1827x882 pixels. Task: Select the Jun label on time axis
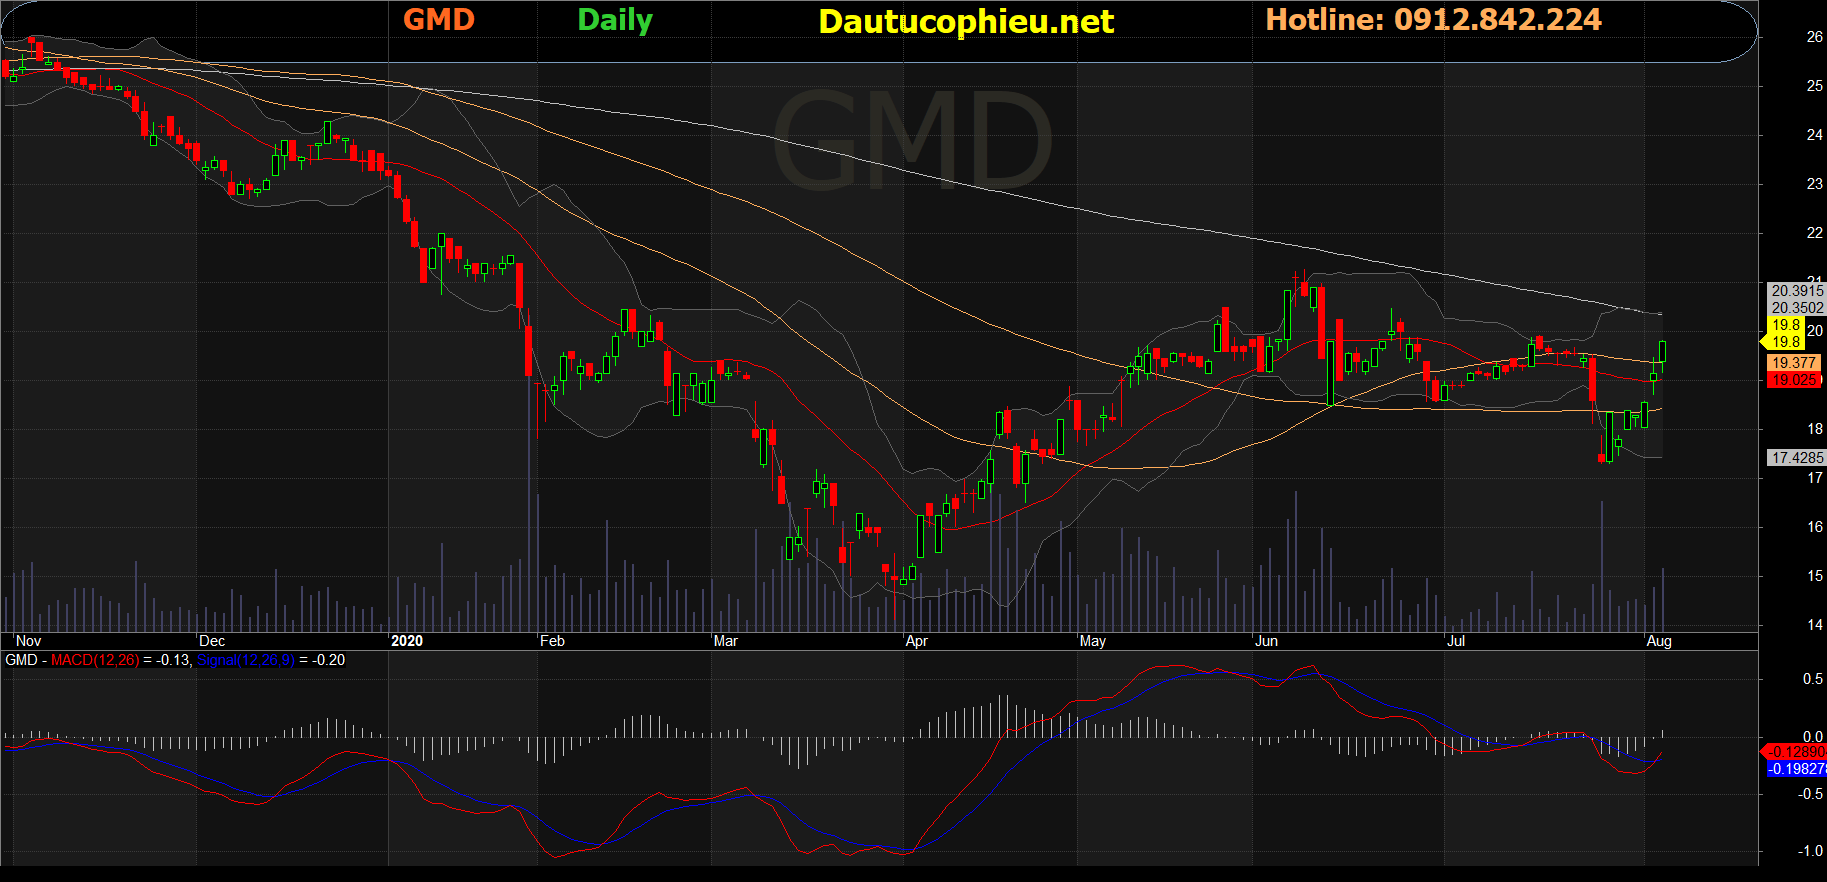(1266, 641)
